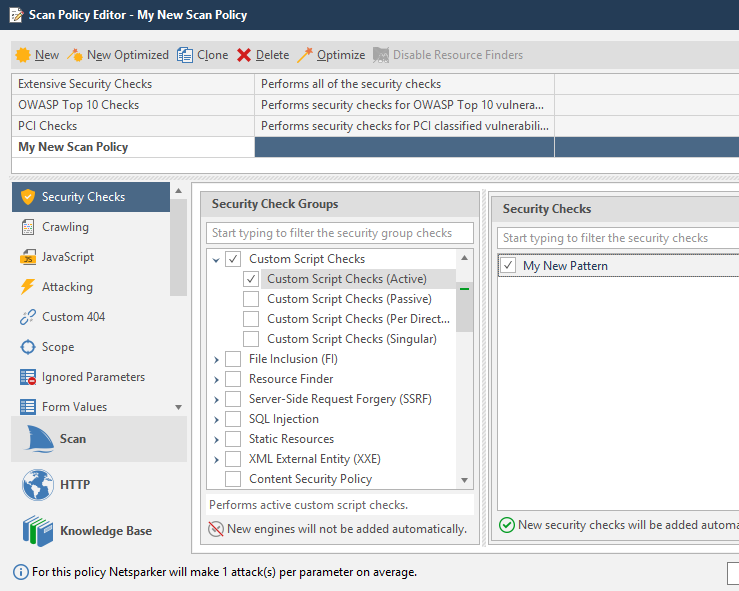Enable Custom Script Checks (Passive) checkbox
Viewport: 739px width, 591px height.
point(251,299)
